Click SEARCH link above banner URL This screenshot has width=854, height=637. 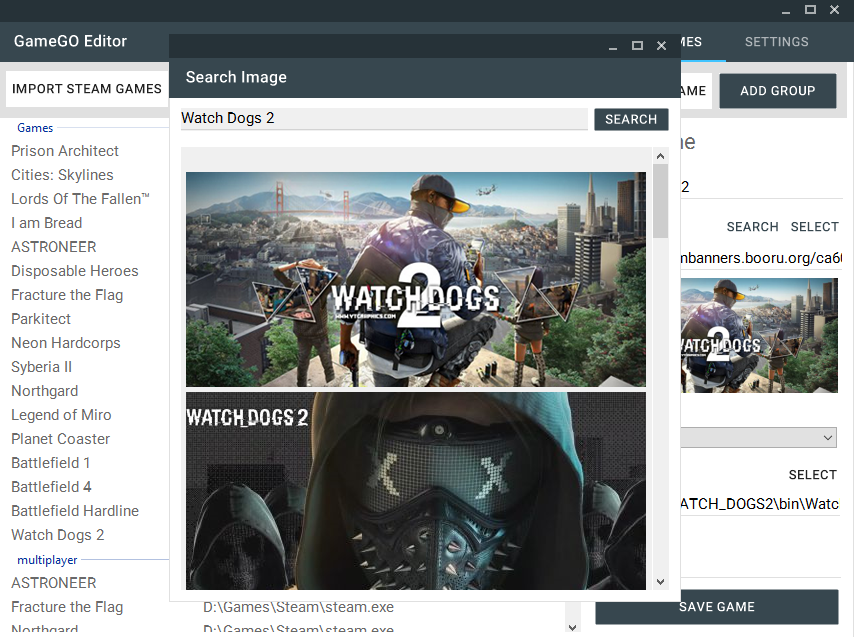click(x=752, y=227)
